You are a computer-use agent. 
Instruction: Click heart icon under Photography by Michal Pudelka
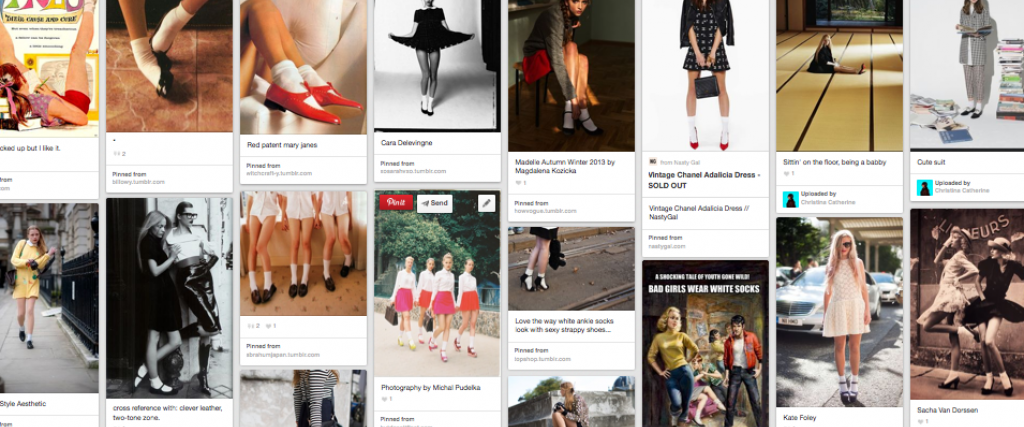(x=385, y=399)
